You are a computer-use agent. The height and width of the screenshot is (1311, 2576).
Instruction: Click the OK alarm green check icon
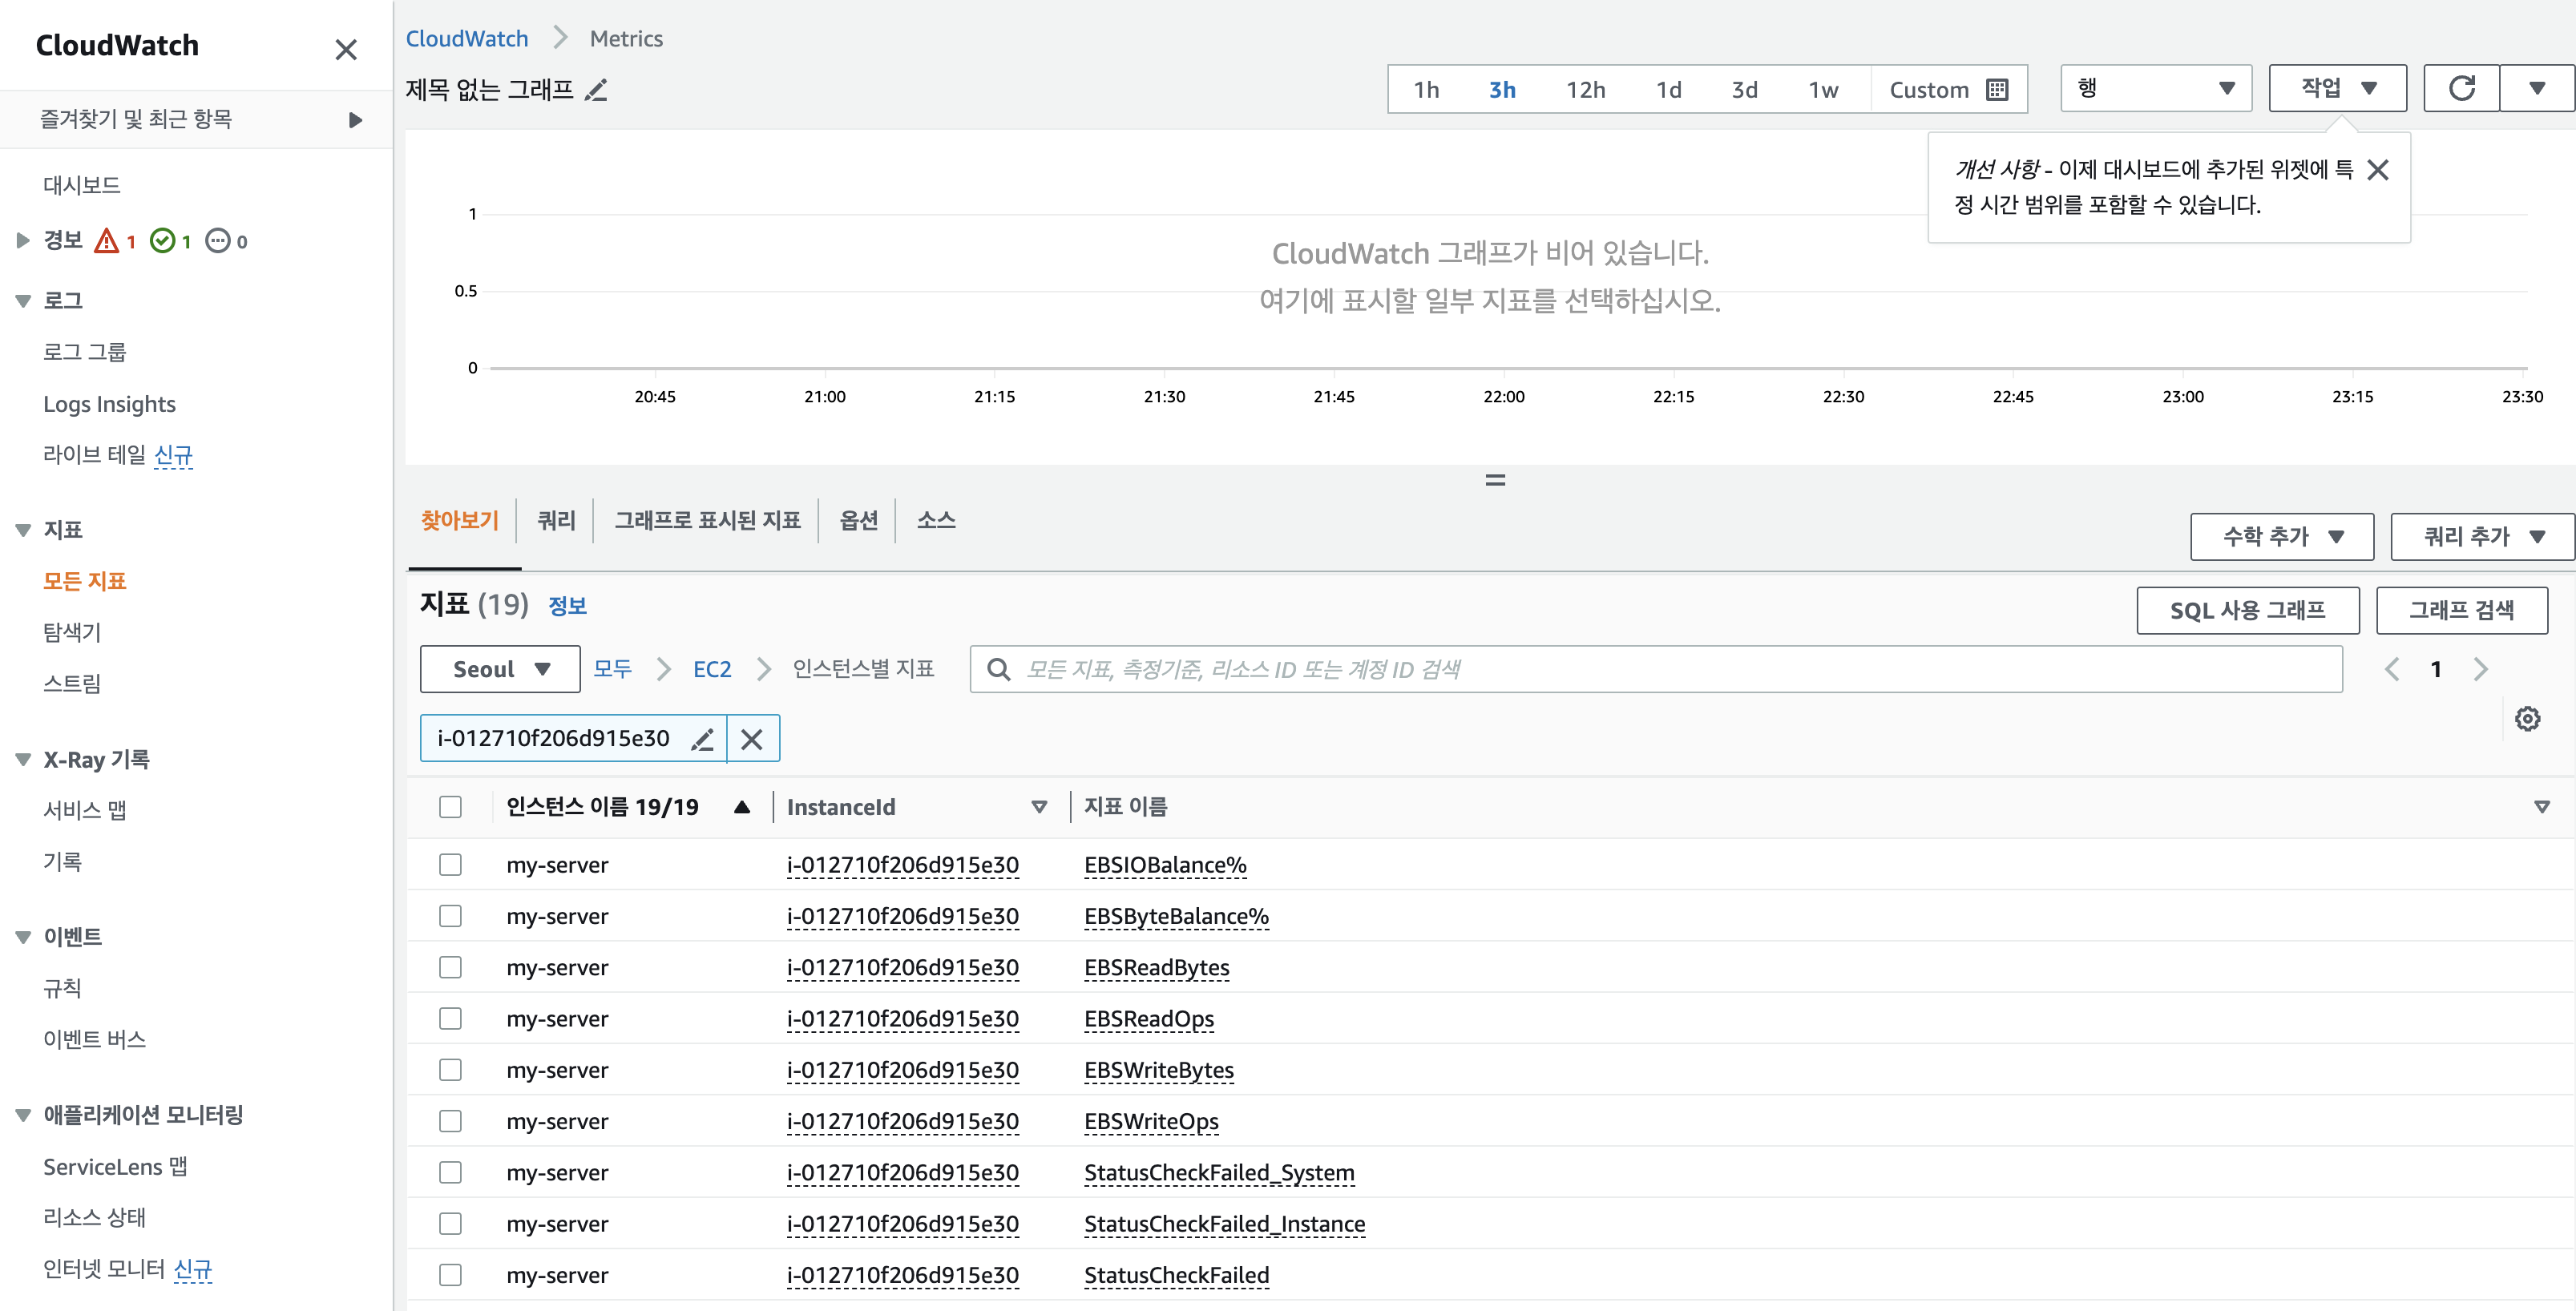click(x=162, y=241)
